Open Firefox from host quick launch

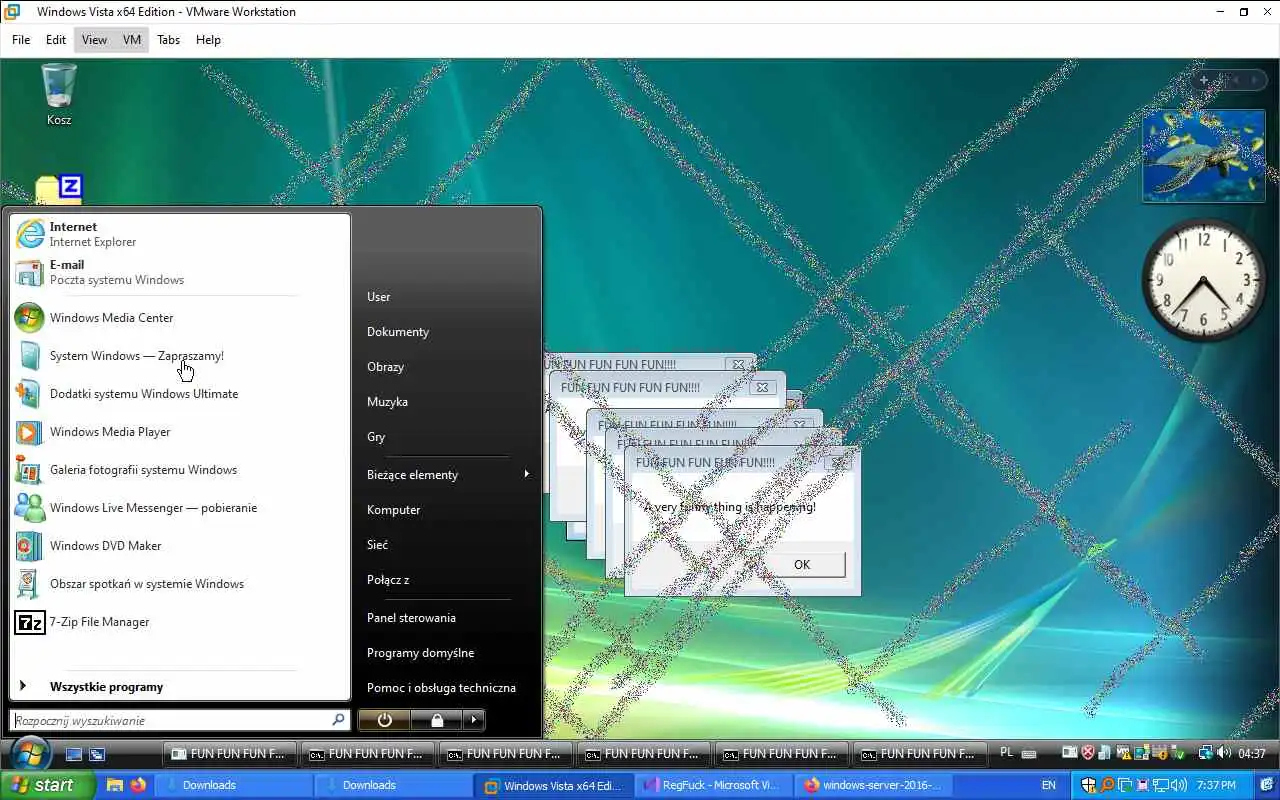[x=138, y=785]
